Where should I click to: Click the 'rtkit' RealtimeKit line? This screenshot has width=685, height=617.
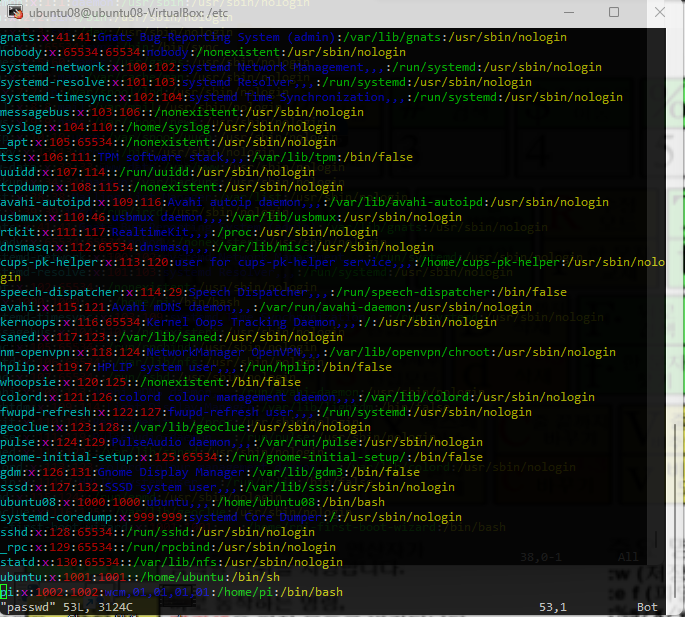click(x=189, y=232)
